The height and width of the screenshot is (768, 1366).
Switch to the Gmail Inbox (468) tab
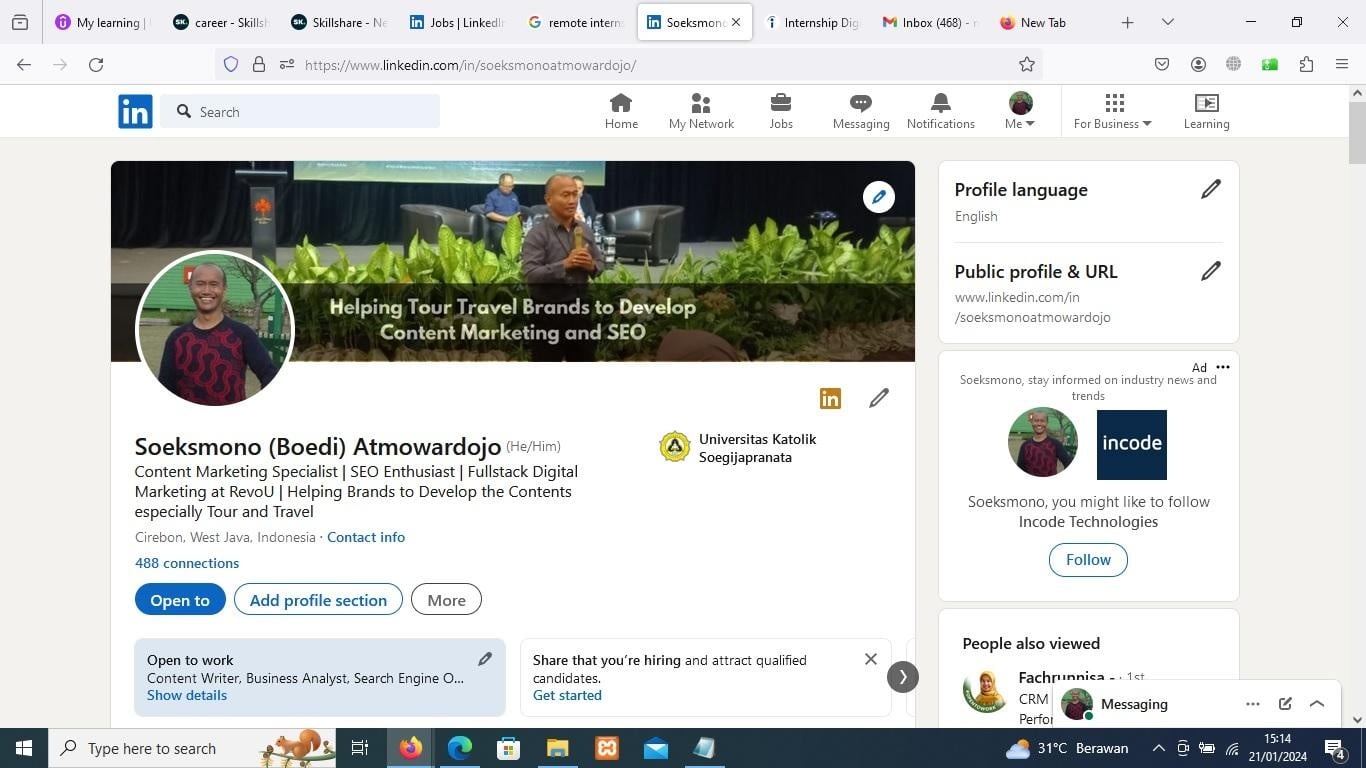coord(929,22)
